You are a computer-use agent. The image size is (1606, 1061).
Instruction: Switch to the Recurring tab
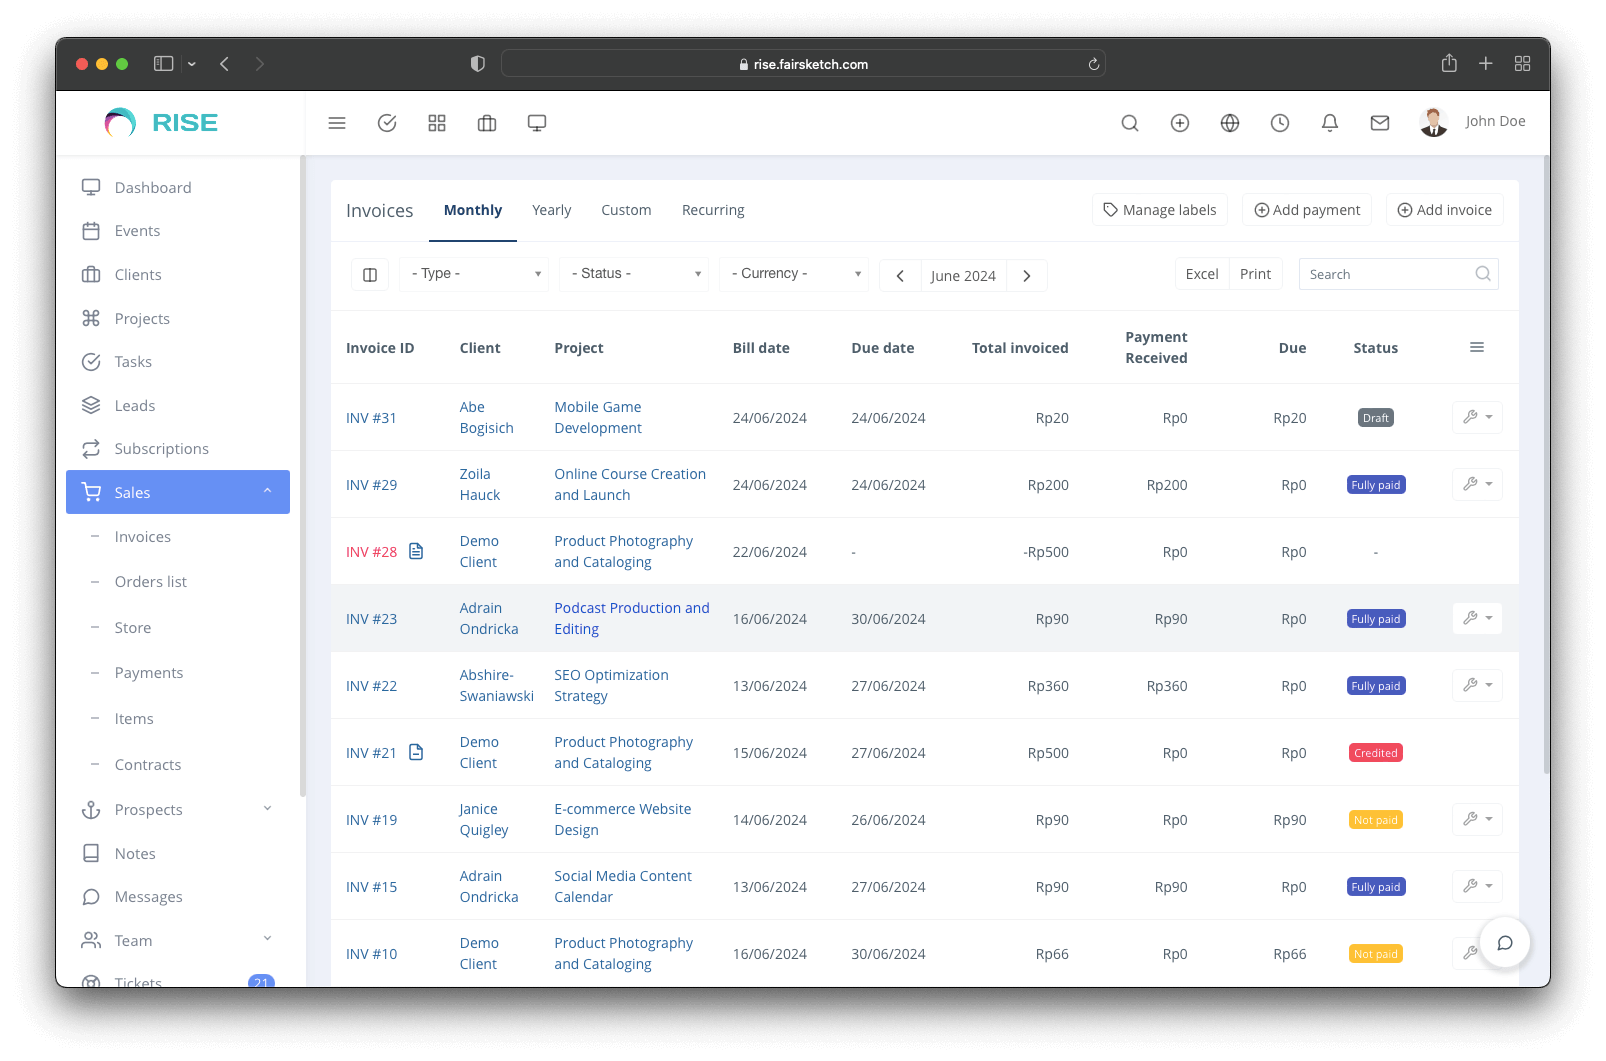tap(713, 210)
